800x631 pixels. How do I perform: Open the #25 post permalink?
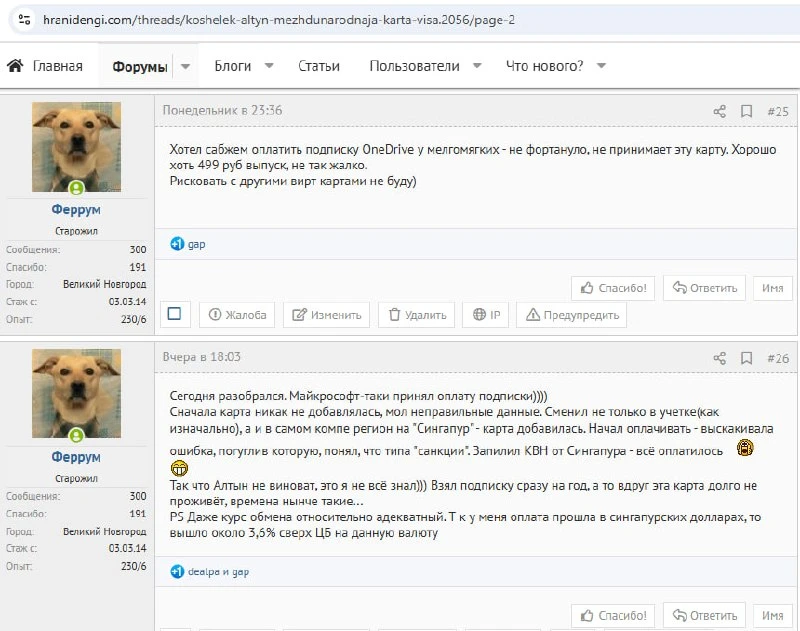click(x=778, y=111)
